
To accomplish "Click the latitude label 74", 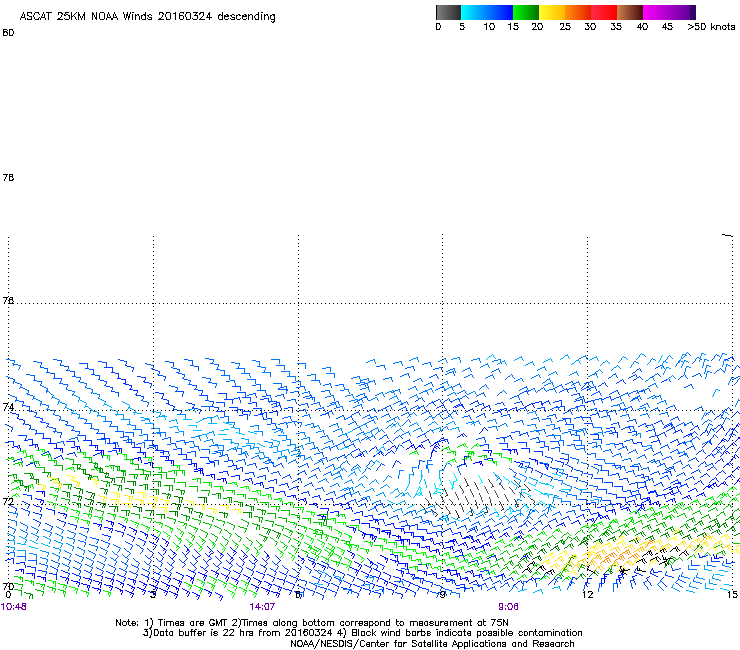I will coord(8,407).
